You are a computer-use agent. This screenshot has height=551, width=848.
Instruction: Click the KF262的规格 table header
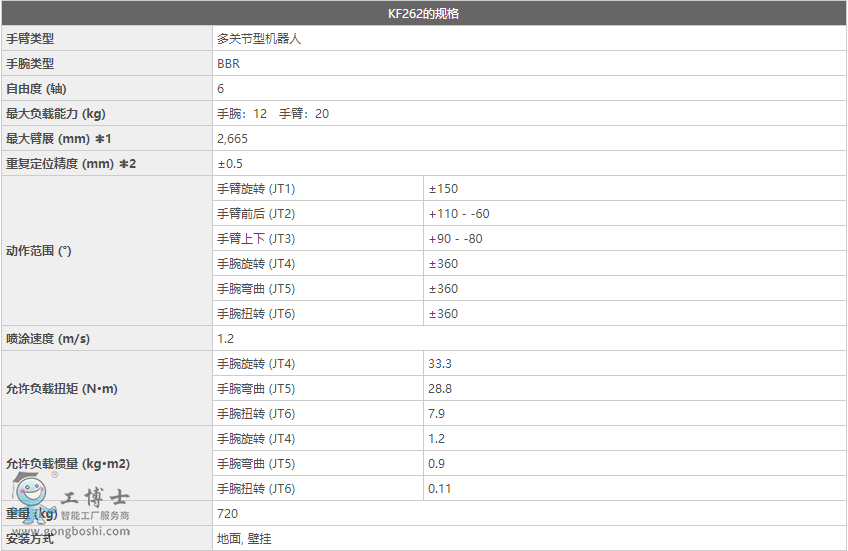[424, 14]
